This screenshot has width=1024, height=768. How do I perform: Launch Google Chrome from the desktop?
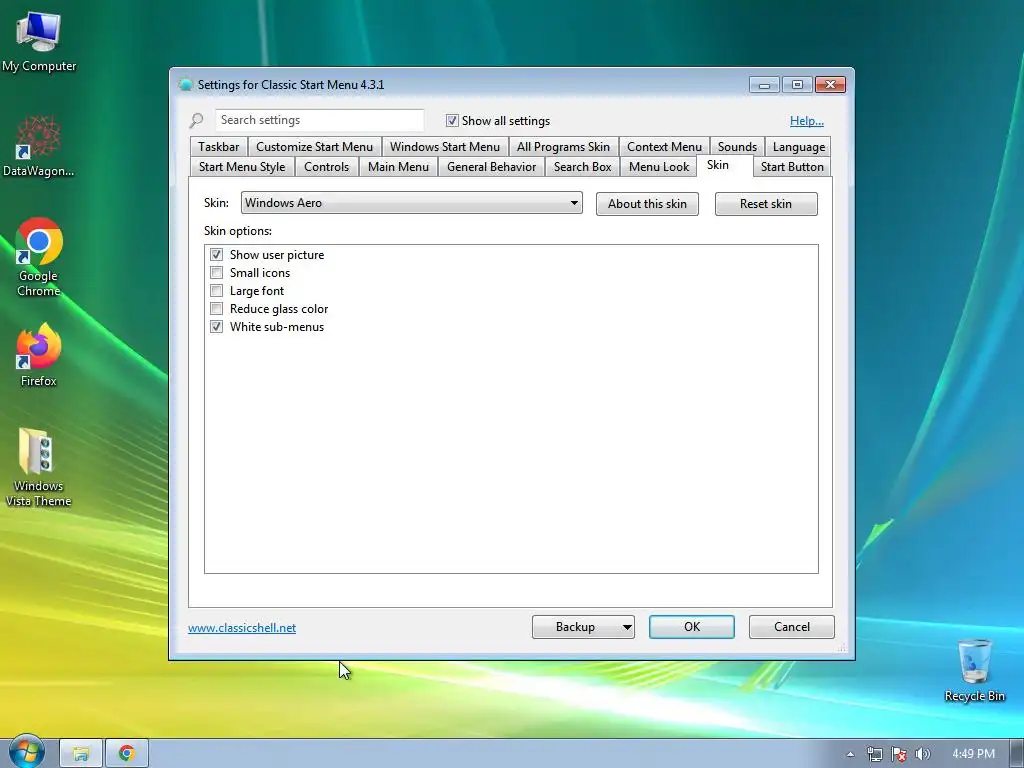(x=39, y=257)
